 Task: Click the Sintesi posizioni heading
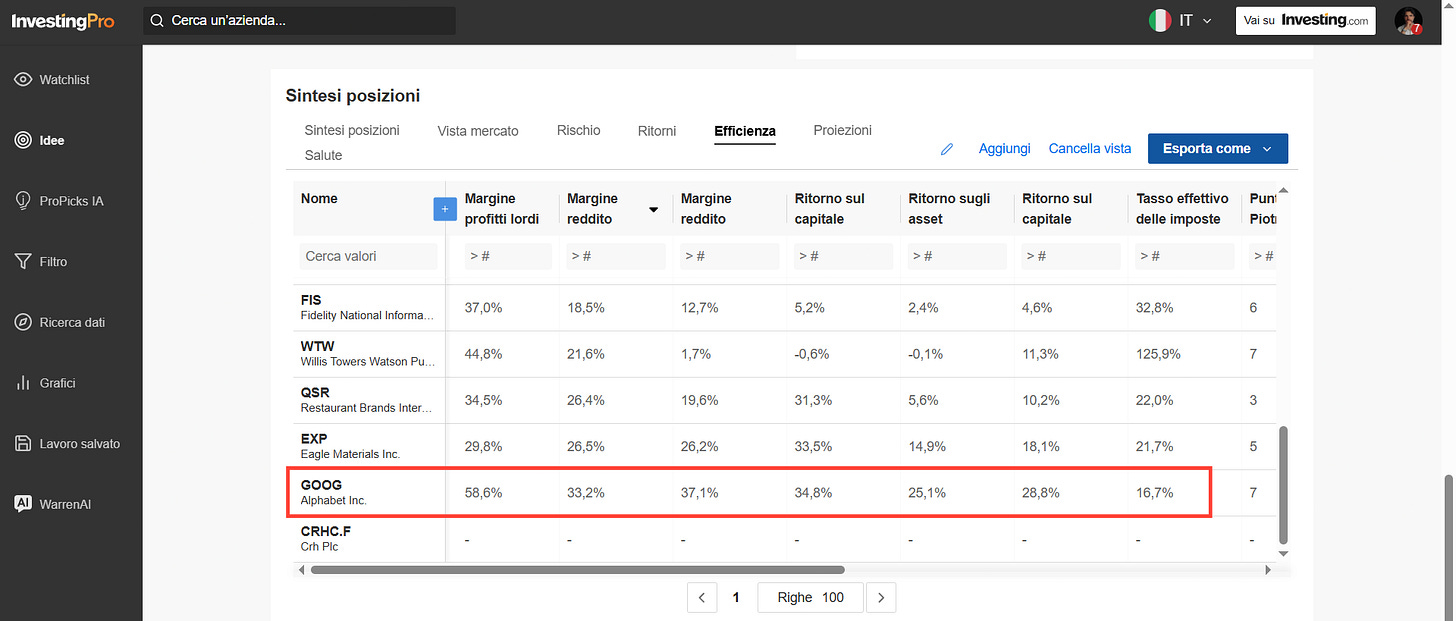coord(353,96)
